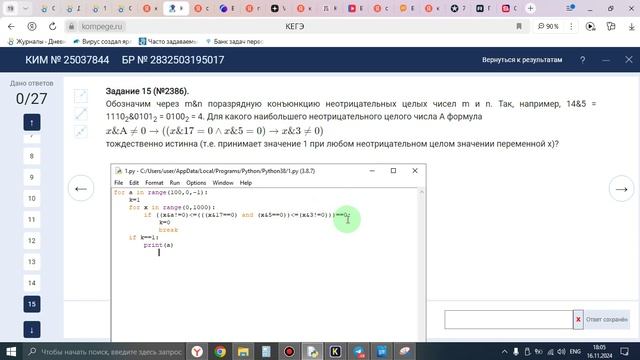The height and width of the screenshot is (360, 640).
Task: Open 'Банк задач' bookmark
Action: (234, 42)
